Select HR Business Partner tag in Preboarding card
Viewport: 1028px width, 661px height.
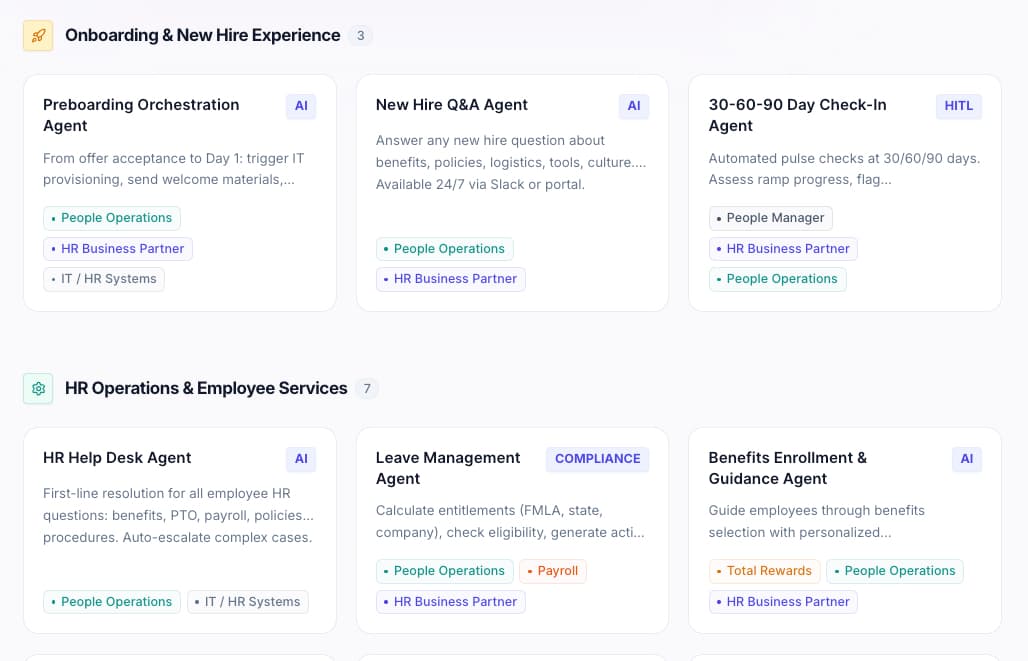pyautogui.click(x=118, y=249)
